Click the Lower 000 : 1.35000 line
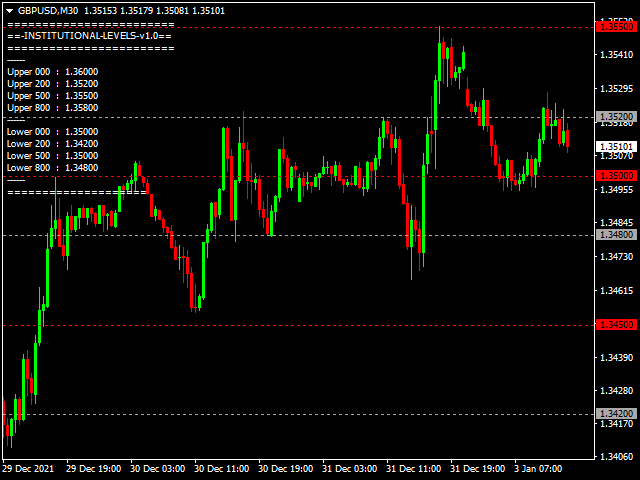 (x=53, y=132)
